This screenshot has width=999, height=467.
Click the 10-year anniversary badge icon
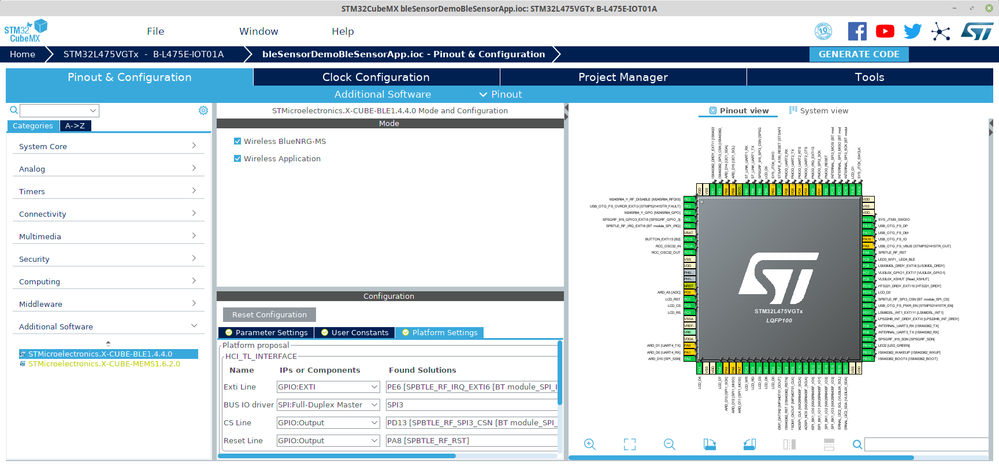(x=823, y=31)
